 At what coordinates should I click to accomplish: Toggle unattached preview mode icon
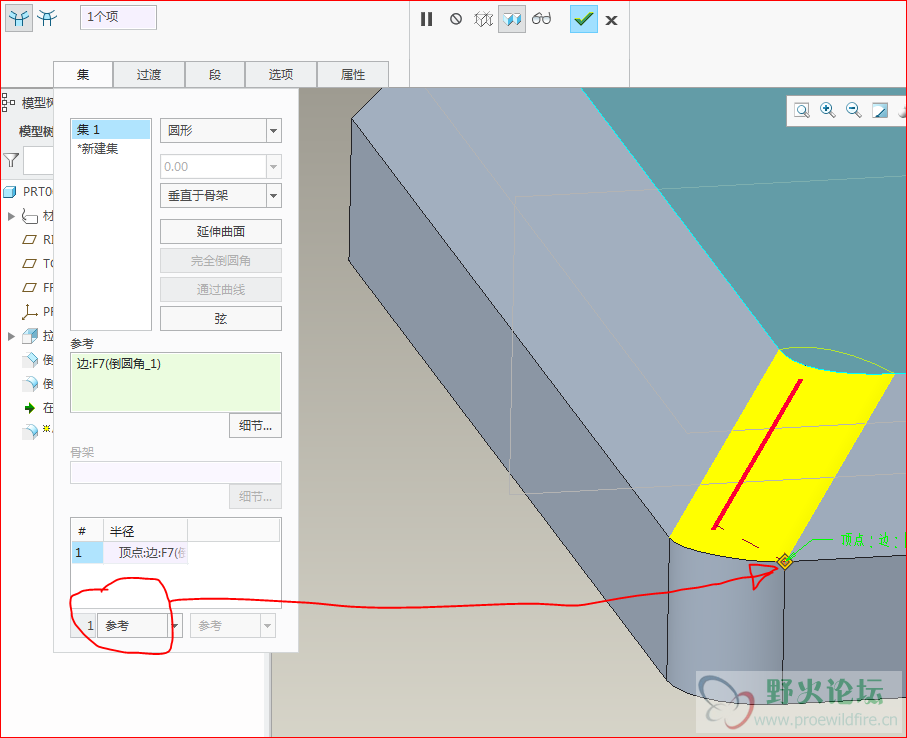coord(483,20)
